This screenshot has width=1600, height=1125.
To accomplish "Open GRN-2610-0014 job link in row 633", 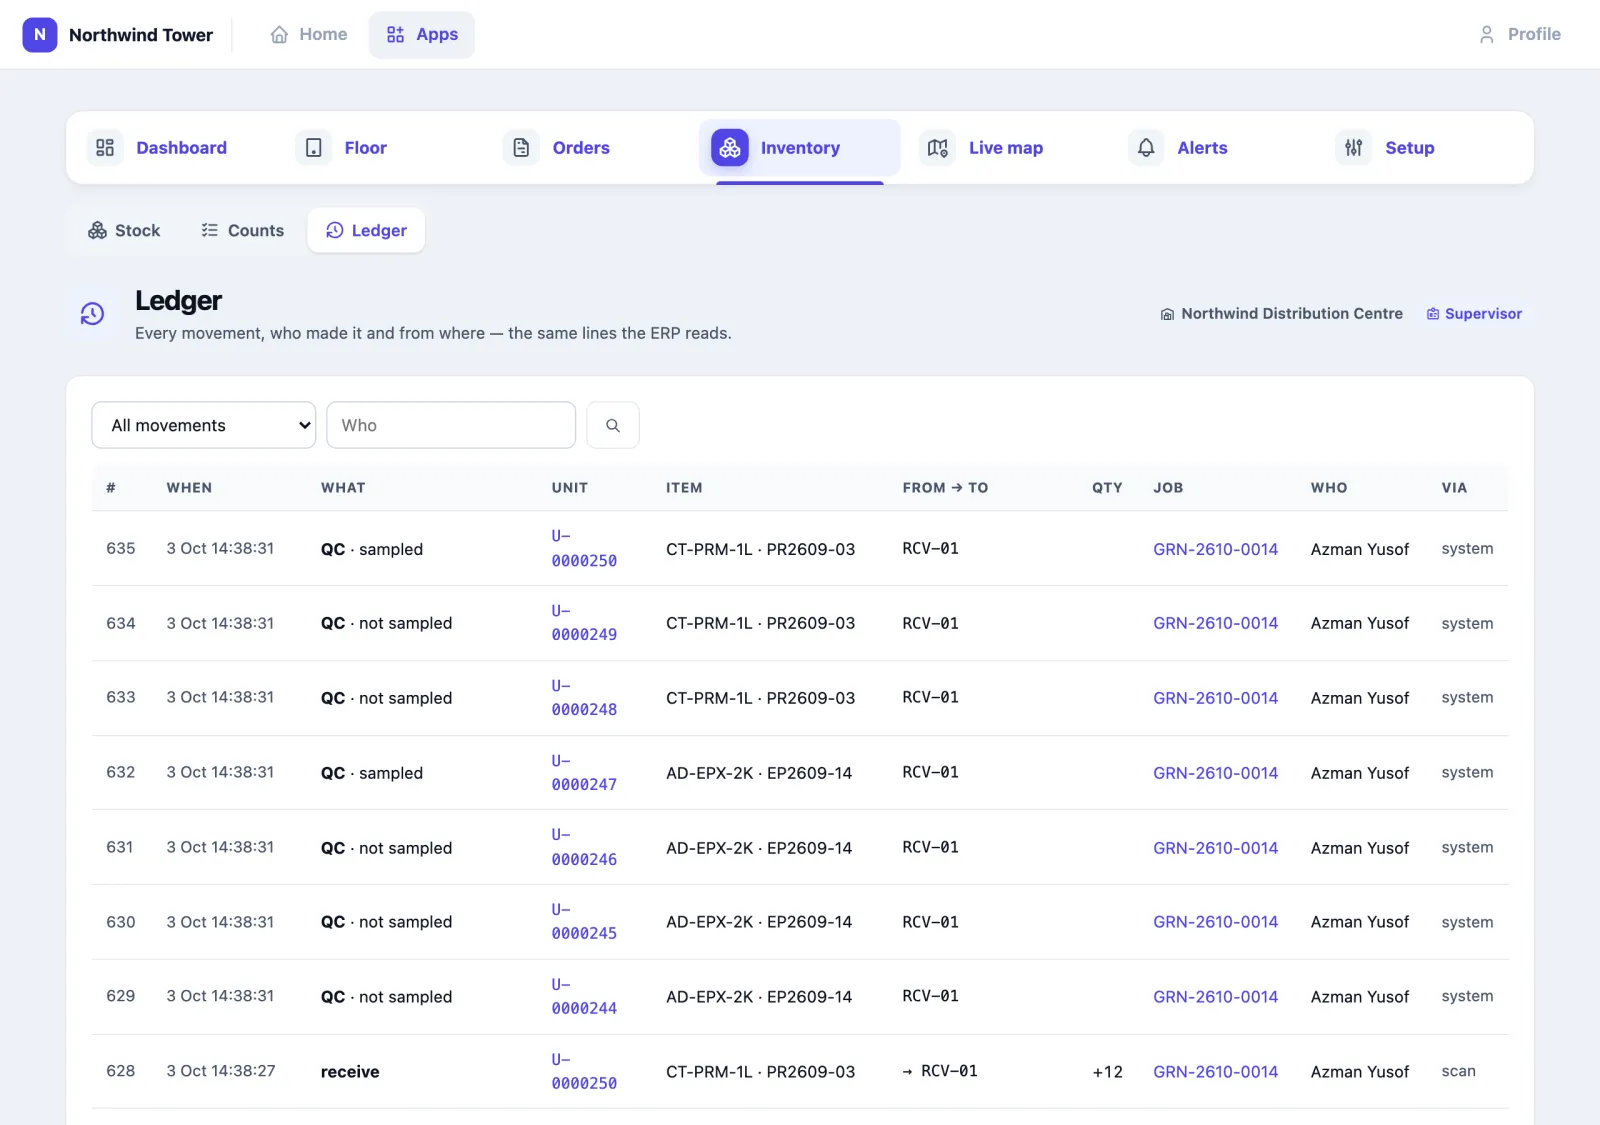I will point(1215,698).
